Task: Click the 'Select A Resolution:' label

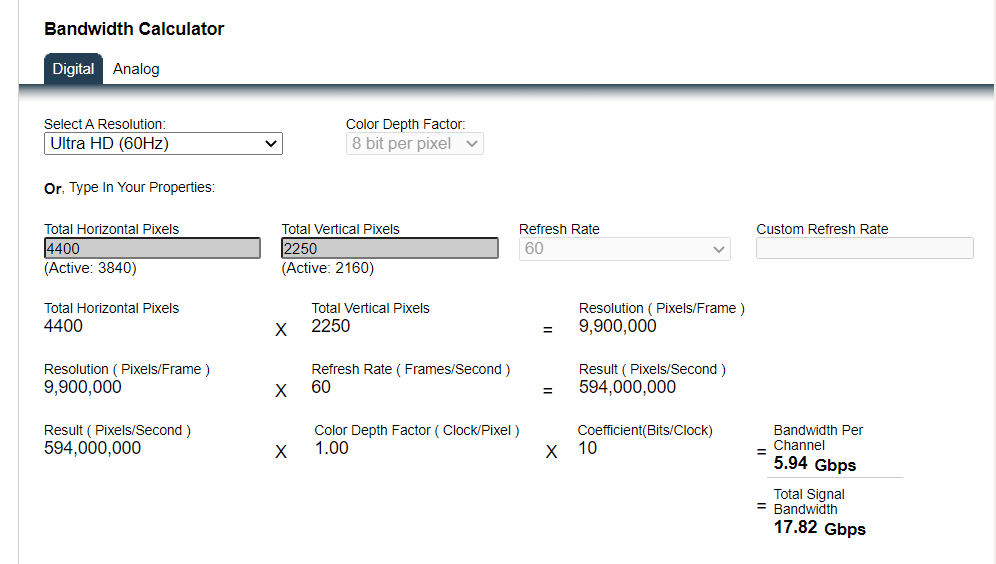Action: click(104, 124)
